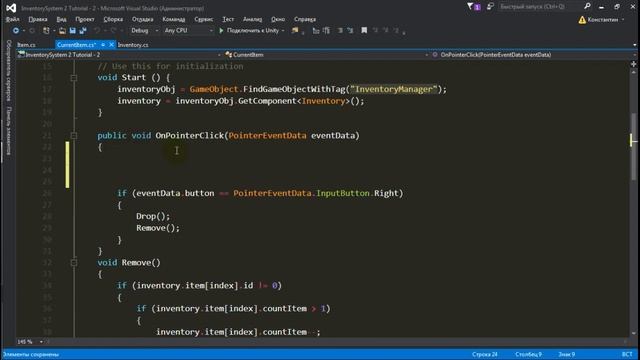Screen dimensions: 640x360
Task: Click the split editor handle above scrollbar
Action: point(633,64)
